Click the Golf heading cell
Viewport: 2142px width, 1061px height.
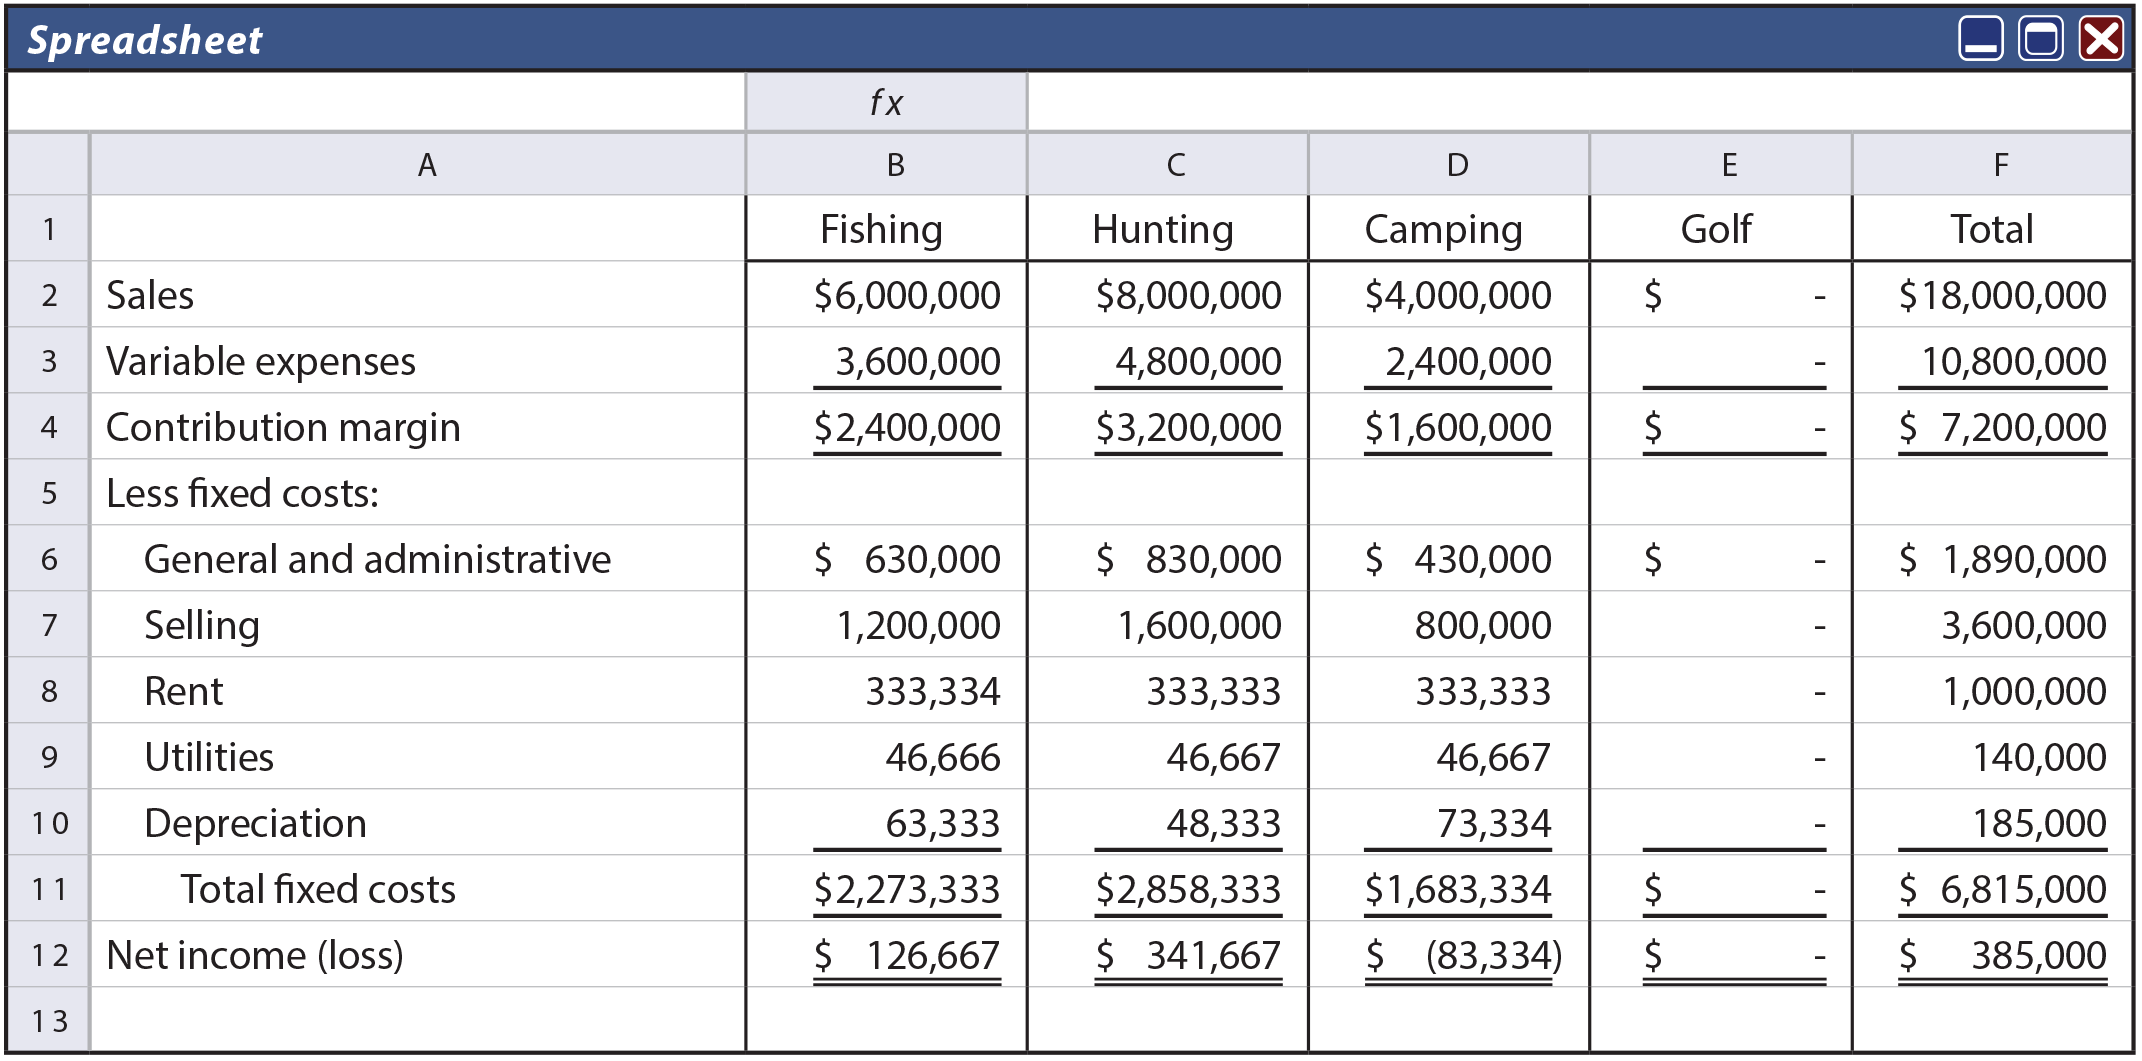[1721, 229]
